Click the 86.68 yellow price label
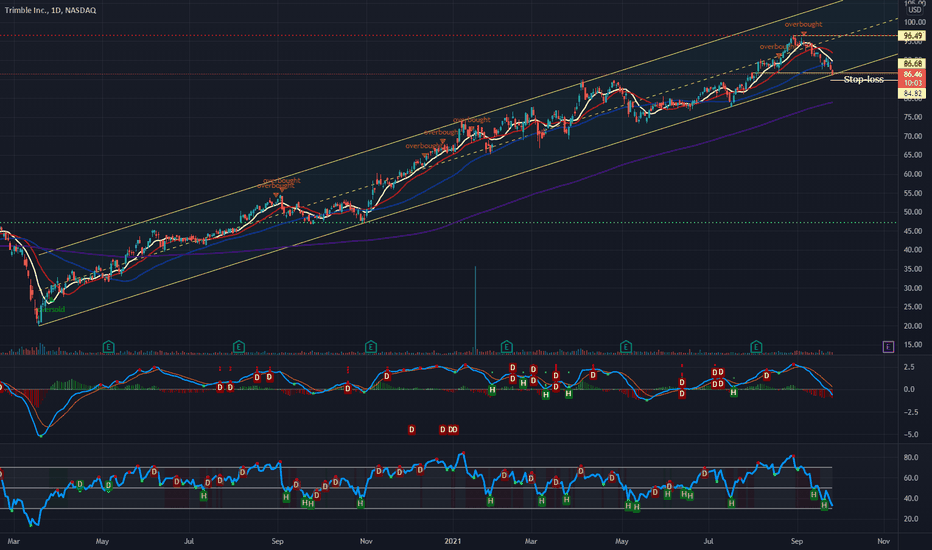This screenshot has height=550, width=932. click(912, 63)
